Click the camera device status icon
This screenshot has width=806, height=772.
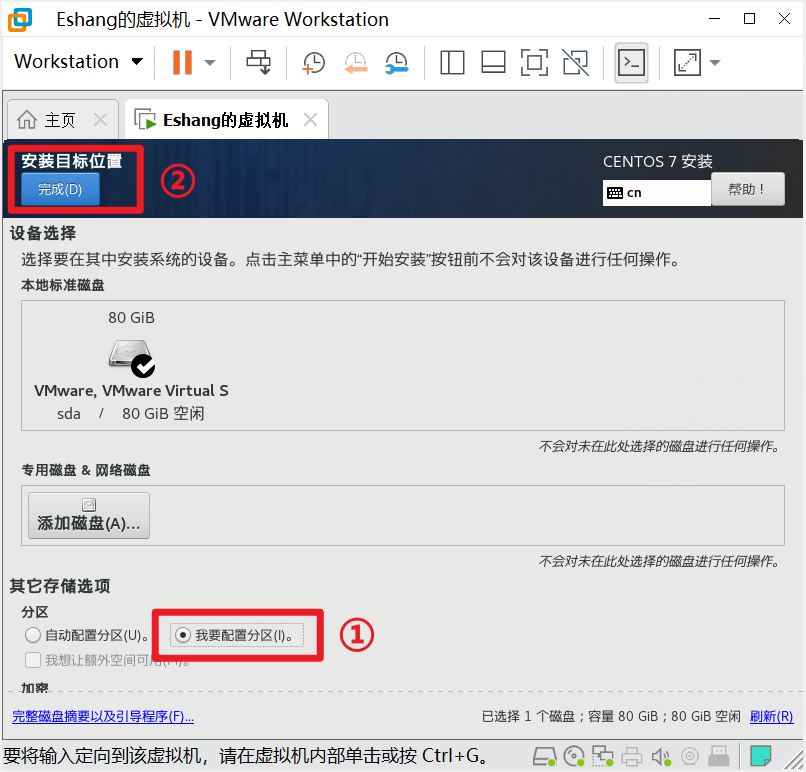pyautogui.click(x=689, y=757)
